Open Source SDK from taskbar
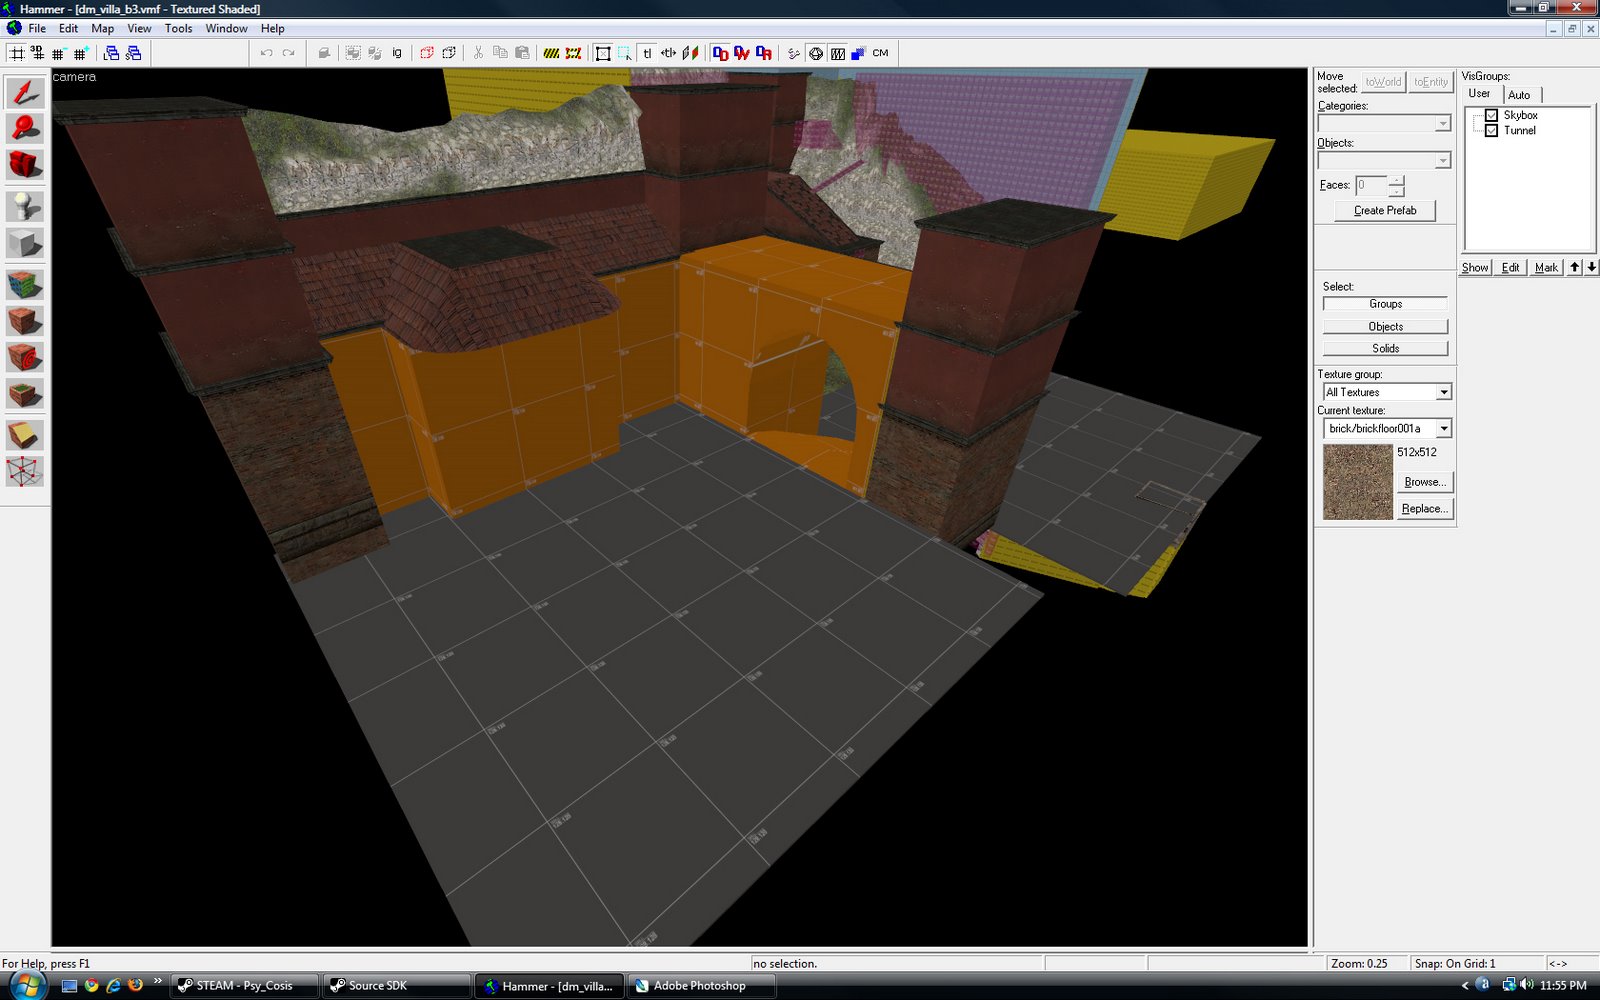This screenshot has width=1600, height=1000. pyautogui.click(x=396, y=985)
